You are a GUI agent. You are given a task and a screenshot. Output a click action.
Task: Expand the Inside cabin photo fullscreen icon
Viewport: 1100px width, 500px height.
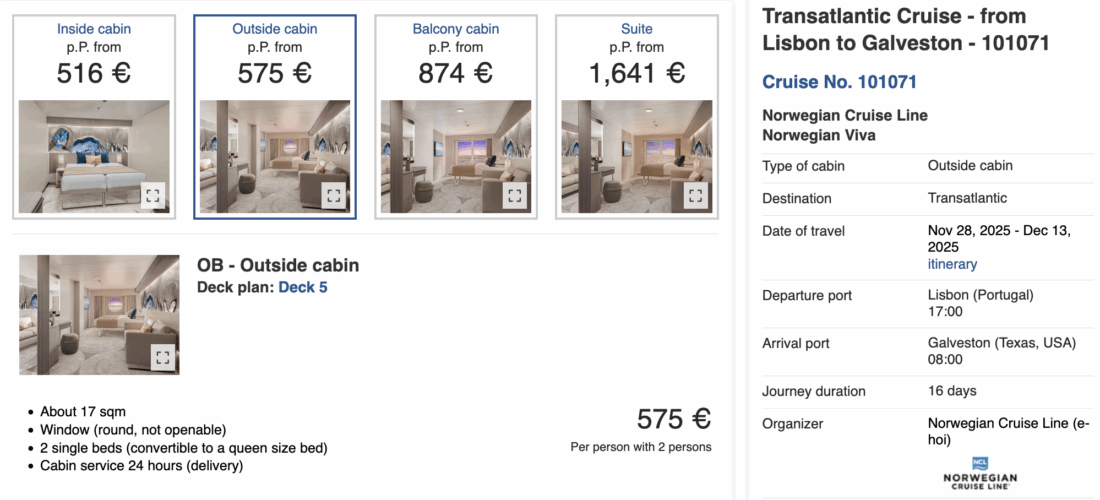[x=153, y=196]
